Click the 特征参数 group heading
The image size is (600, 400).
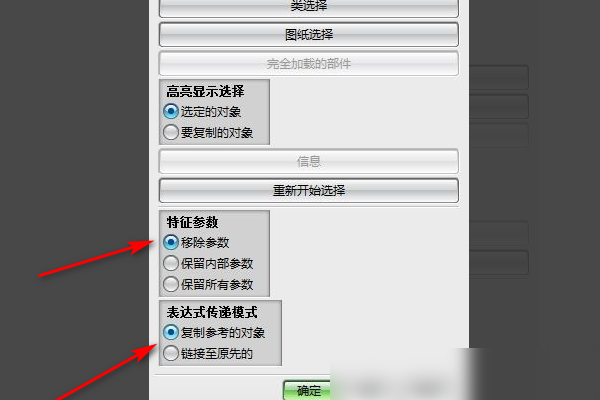click(192, 222)
